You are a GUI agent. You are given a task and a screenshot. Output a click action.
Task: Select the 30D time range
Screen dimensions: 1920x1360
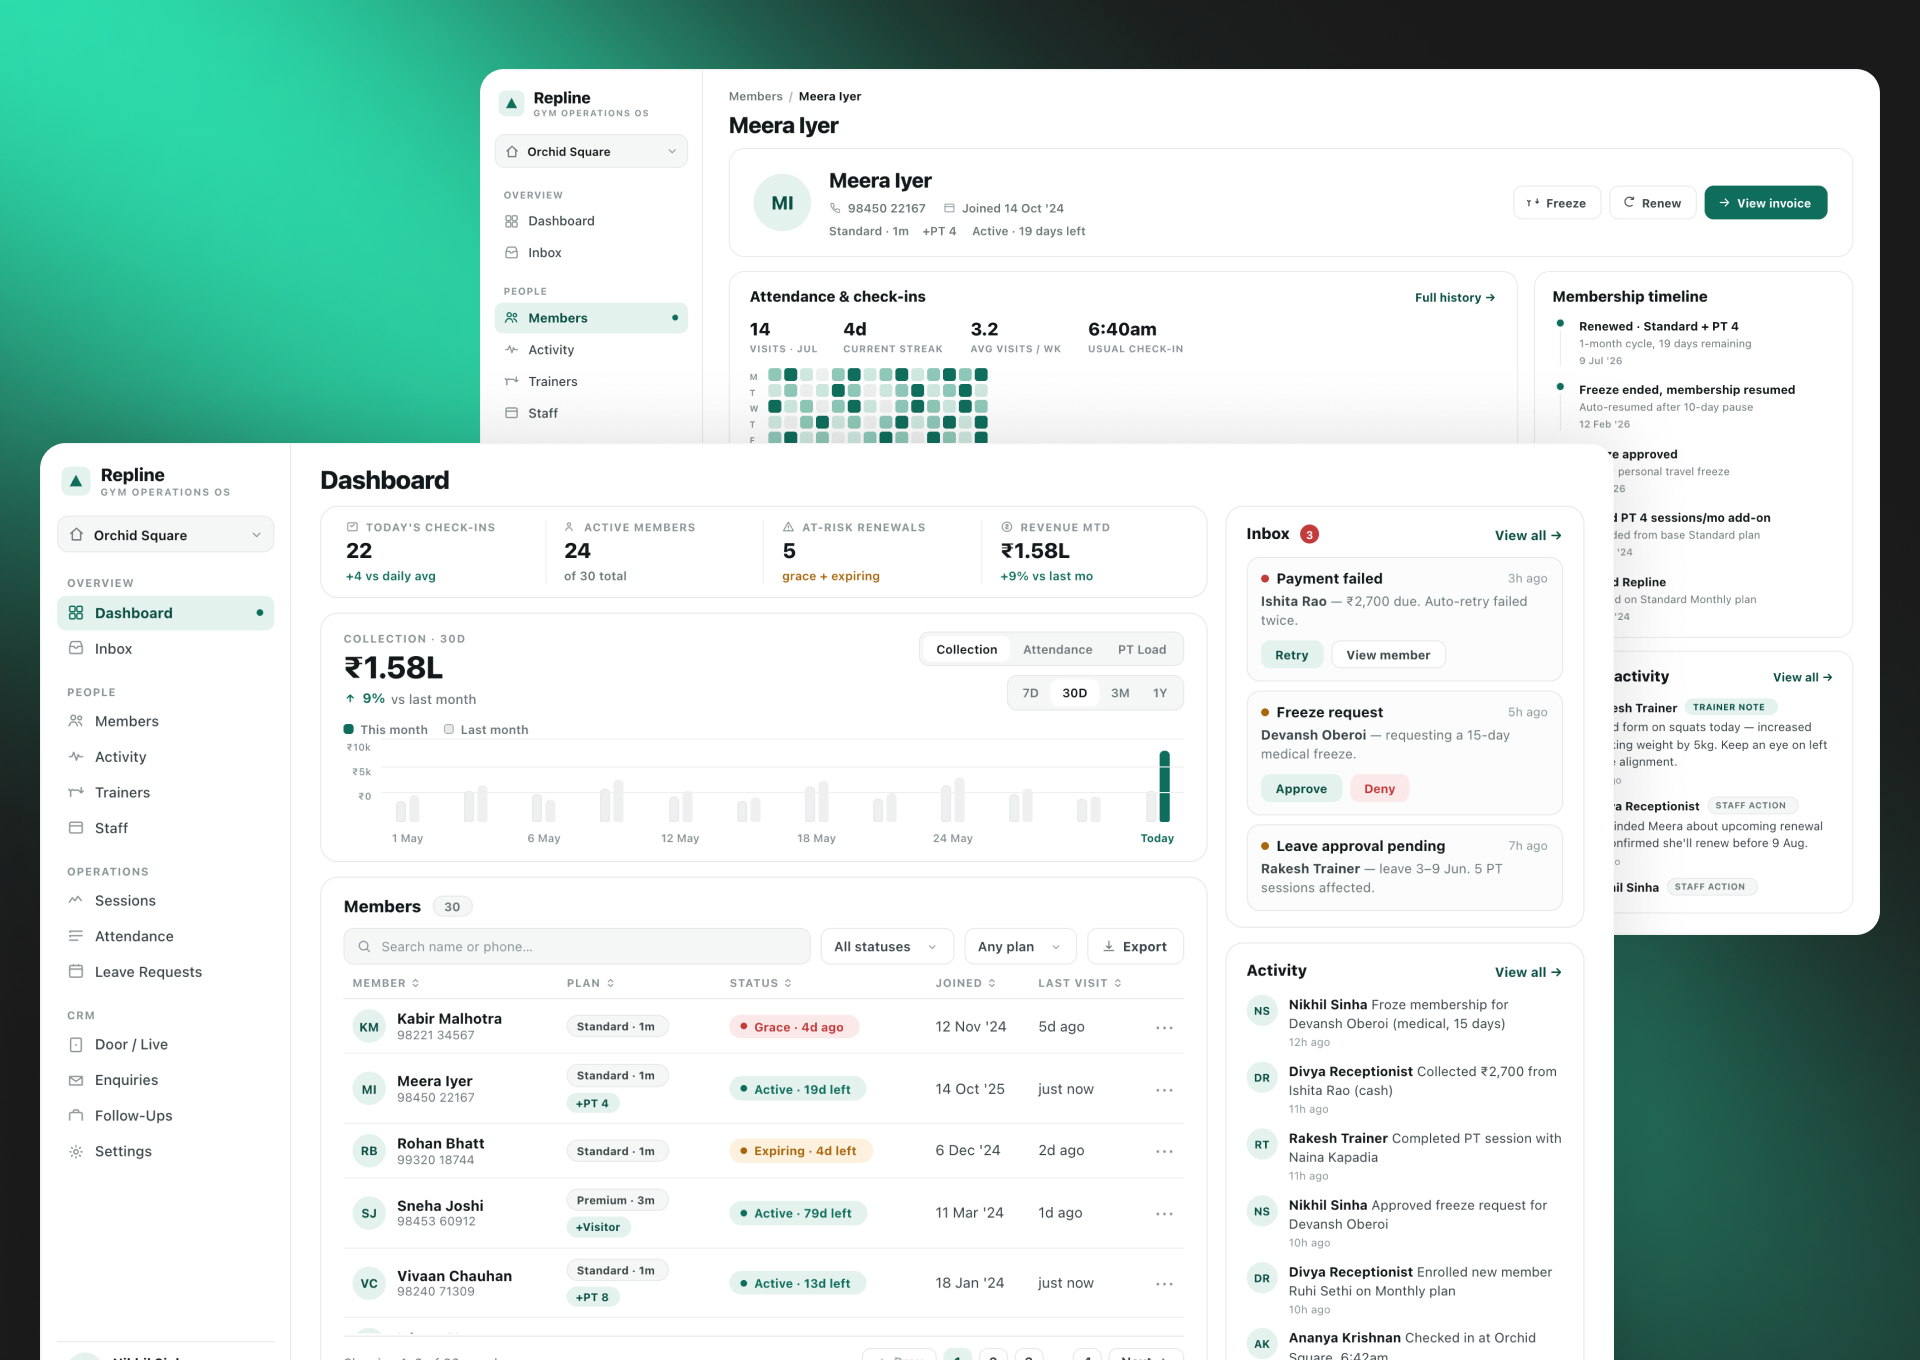coord(1074,693)
